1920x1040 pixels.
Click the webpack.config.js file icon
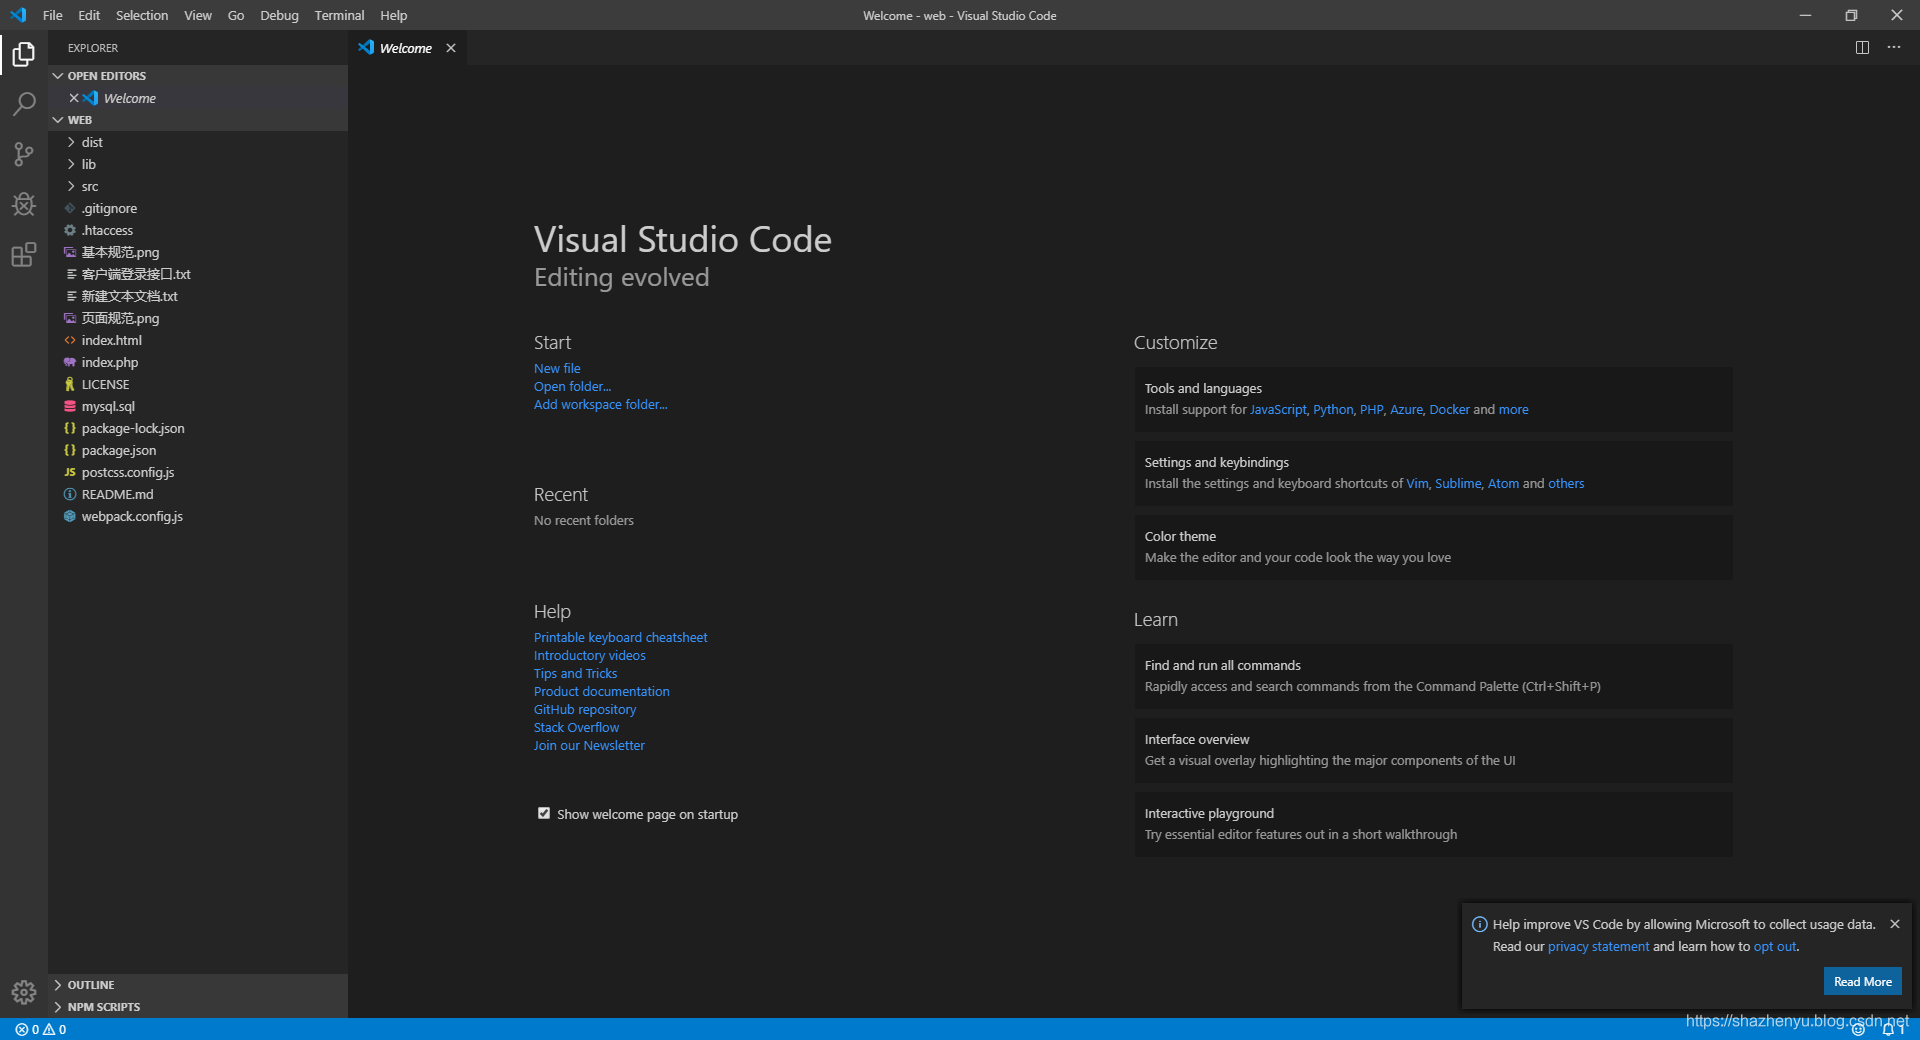(x=69, y=516)
